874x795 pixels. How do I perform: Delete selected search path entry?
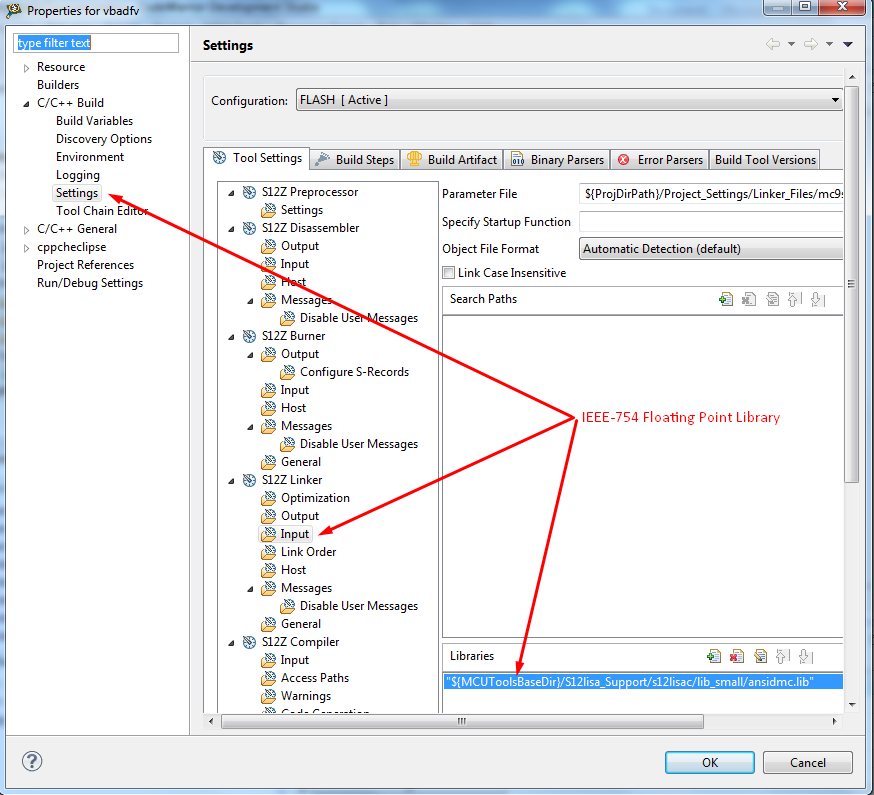click(749, 299)
